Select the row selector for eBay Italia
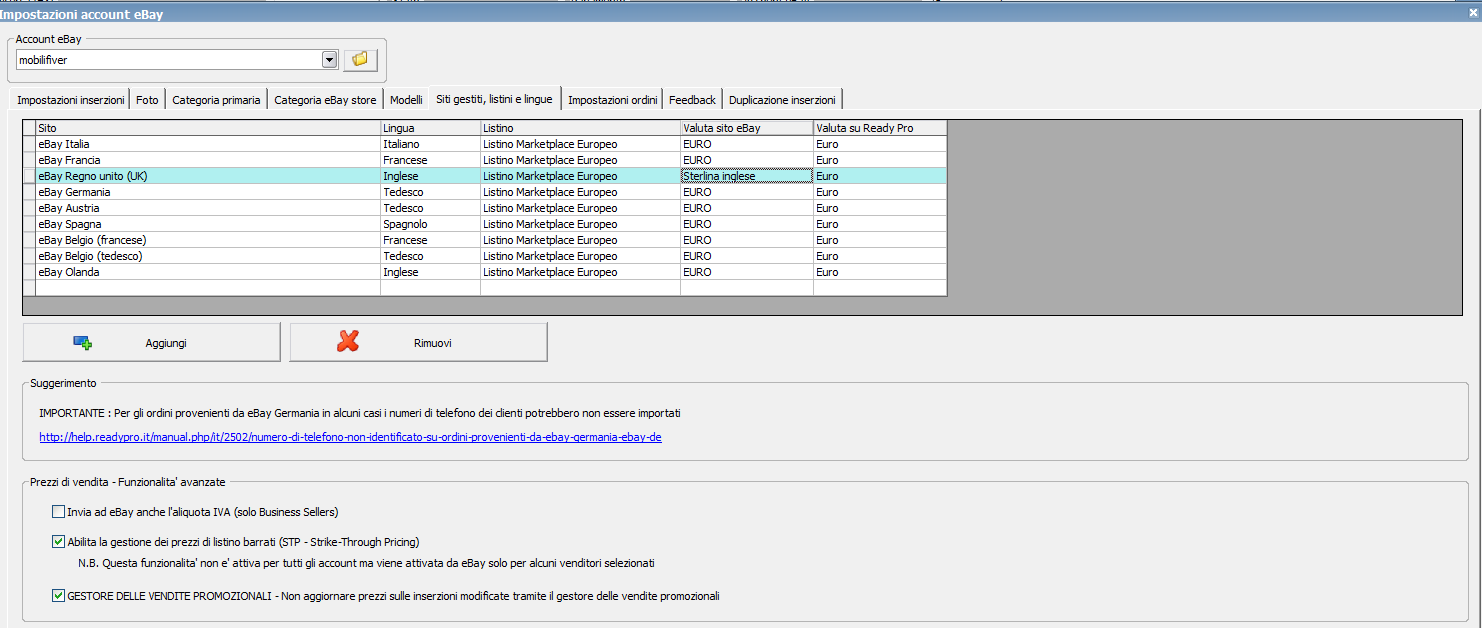The image size is (1482, 628). pos(29,144)
